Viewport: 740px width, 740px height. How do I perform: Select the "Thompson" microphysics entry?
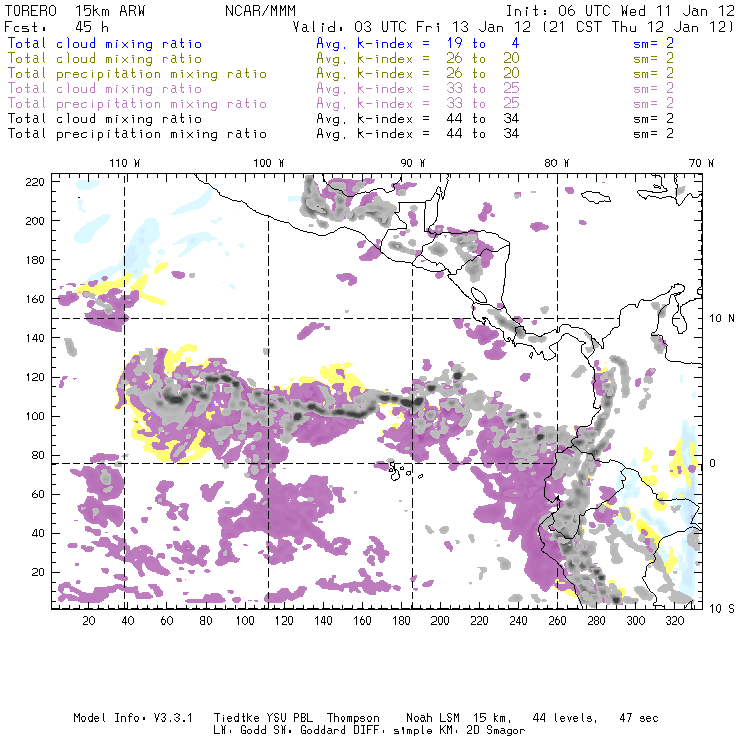[x=353, y=718]
